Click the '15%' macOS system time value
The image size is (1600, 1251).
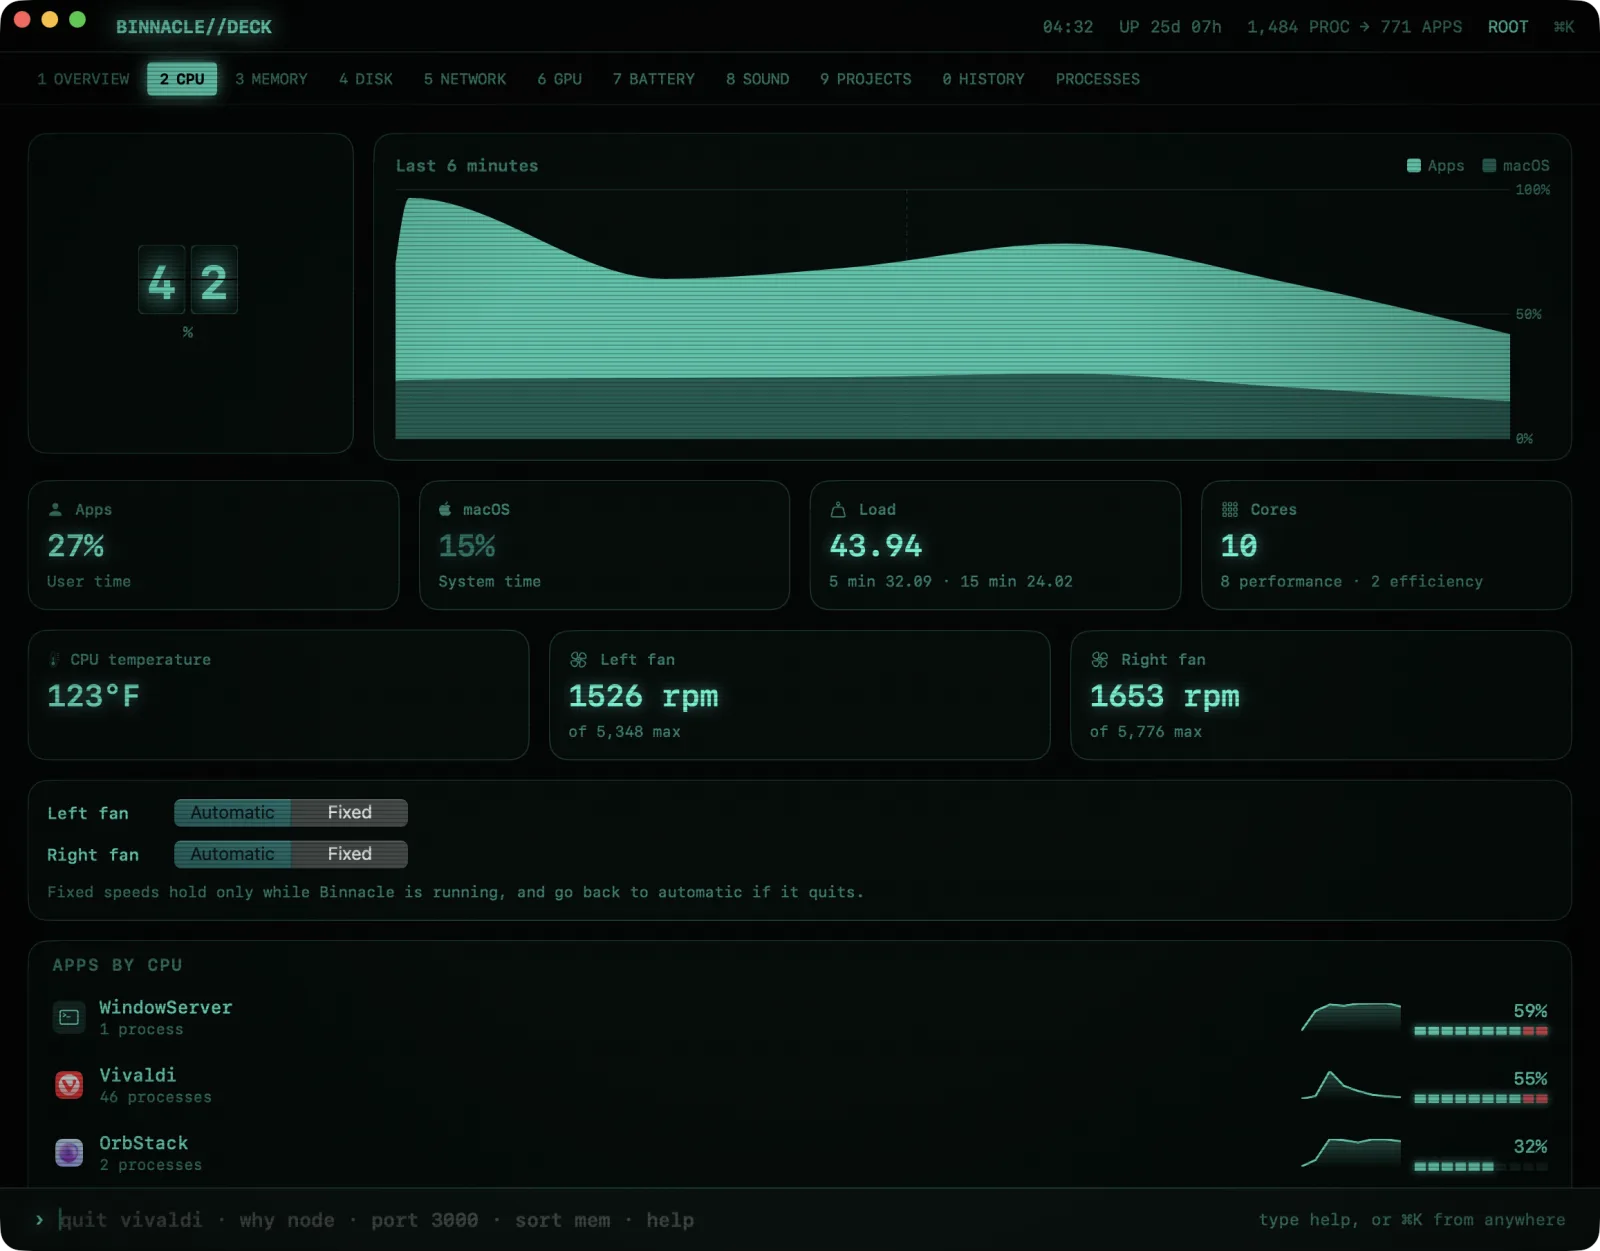[x=466, y=546]
